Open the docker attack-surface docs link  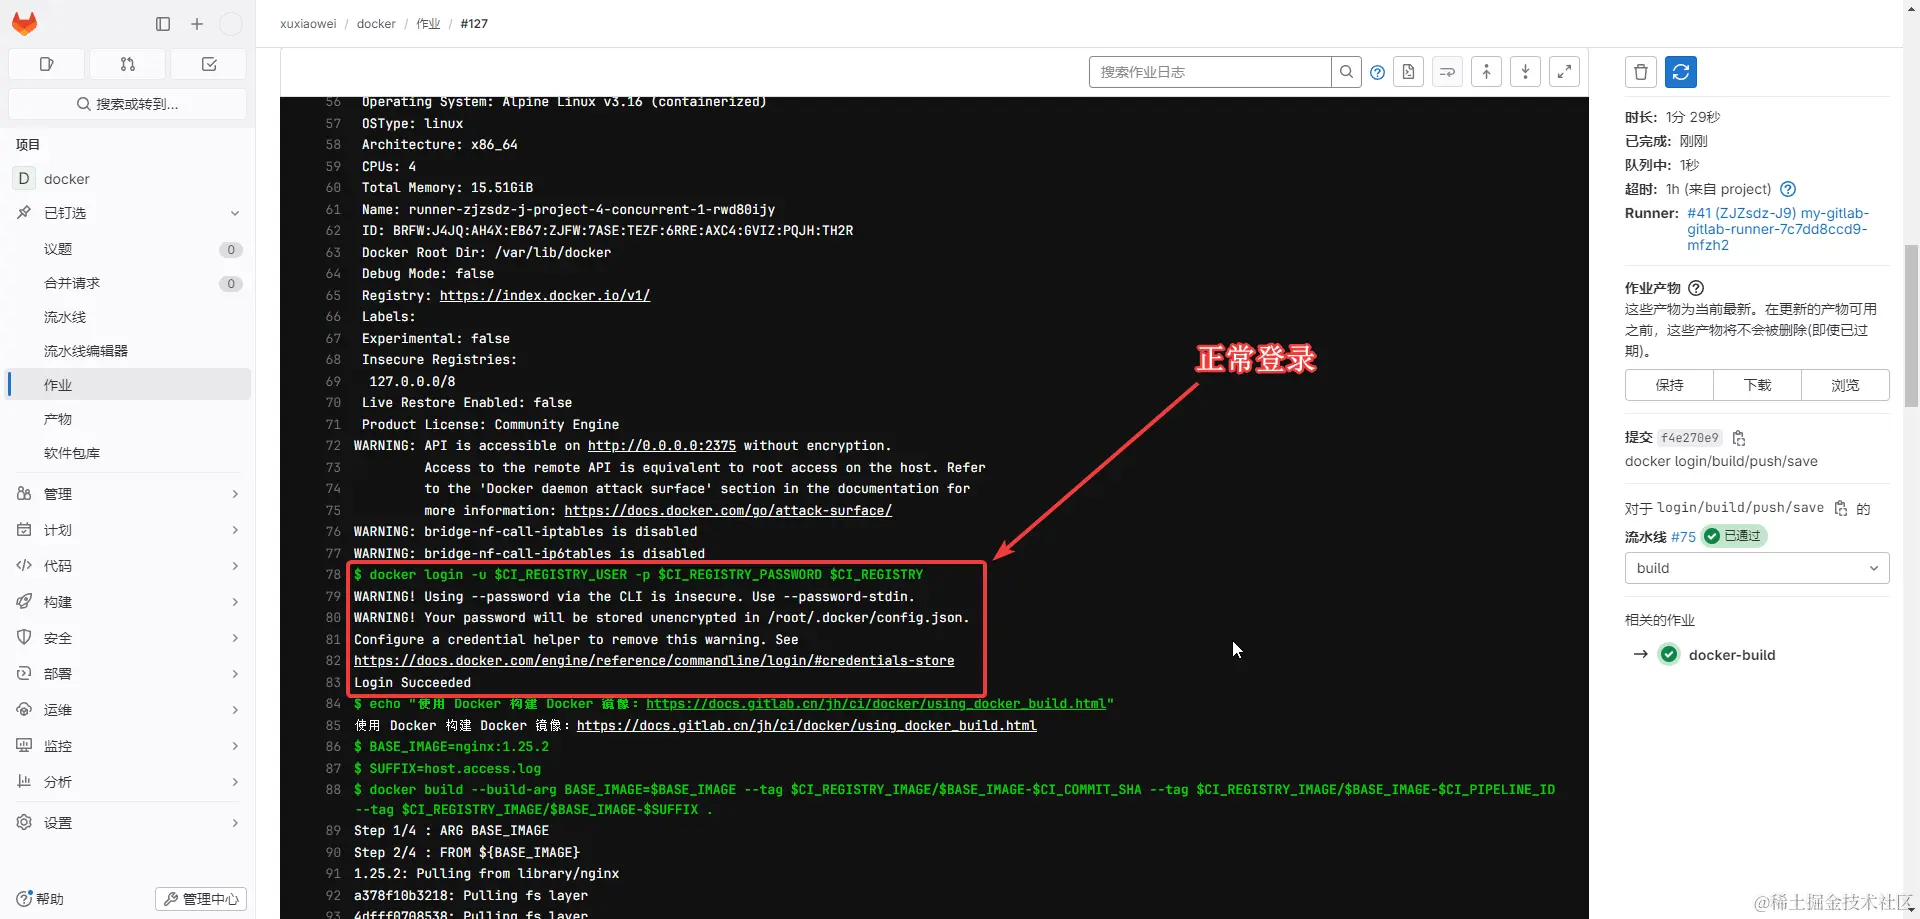[x=728, y=510]
